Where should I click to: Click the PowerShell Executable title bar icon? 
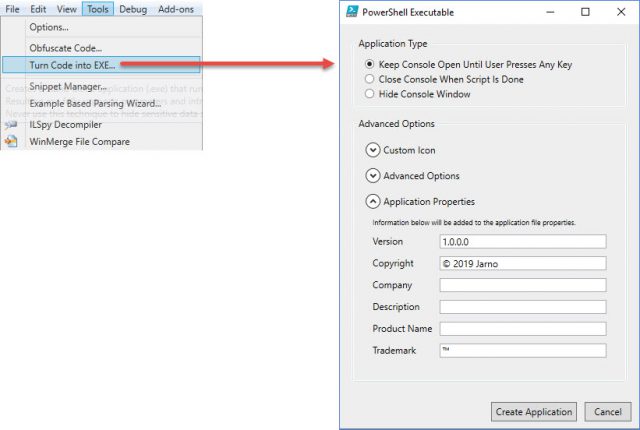pyautogui.click(x=352, y=12)
